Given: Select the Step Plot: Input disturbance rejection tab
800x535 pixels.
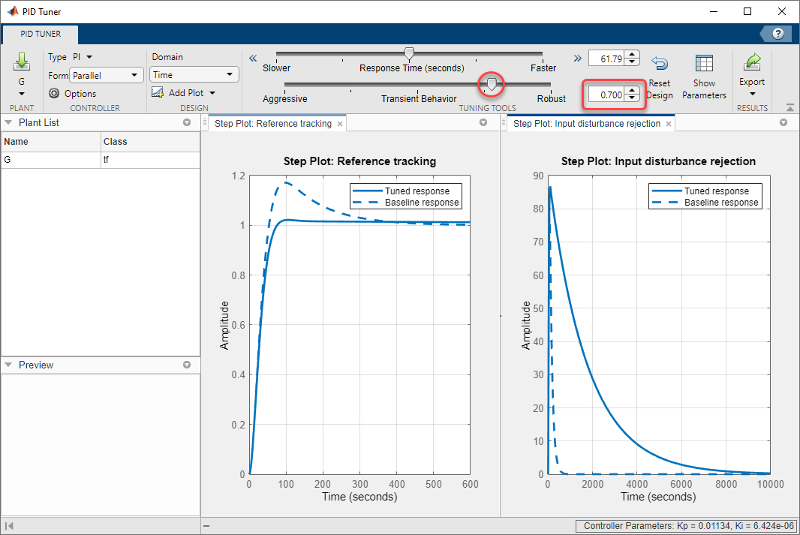Looking at the screenshot, I should point(587,123).
